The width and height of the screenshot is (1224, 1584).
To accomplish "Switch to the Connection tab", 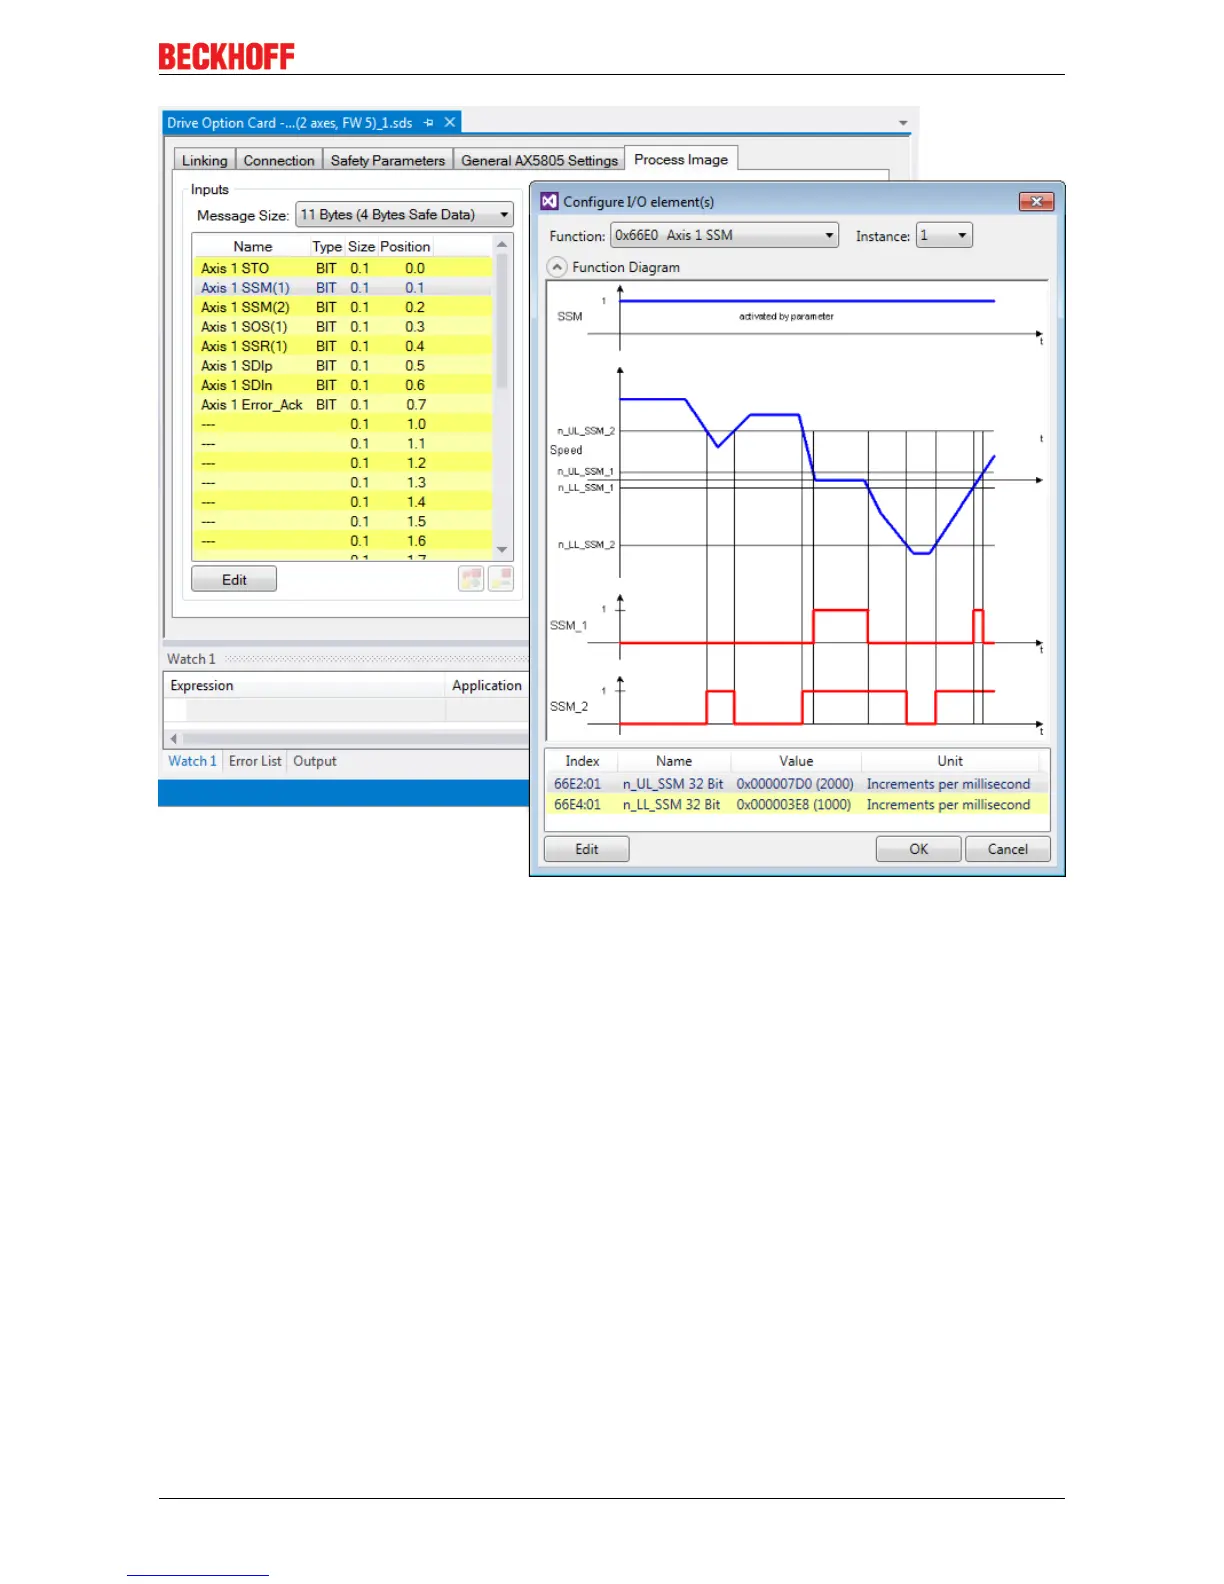I will [x=279, y=160].
